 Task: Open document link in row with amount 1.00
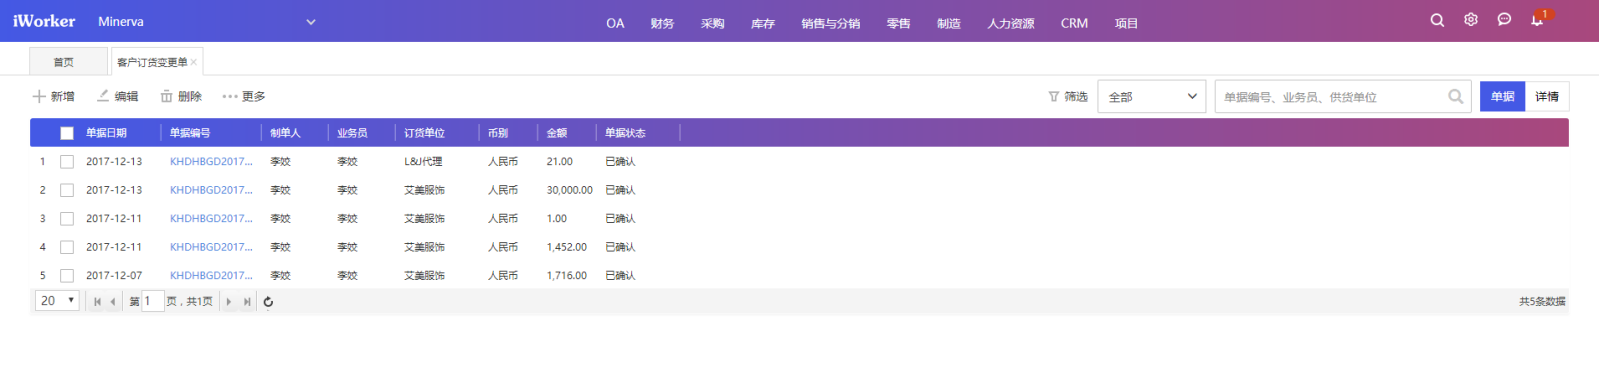click(211, 219)
